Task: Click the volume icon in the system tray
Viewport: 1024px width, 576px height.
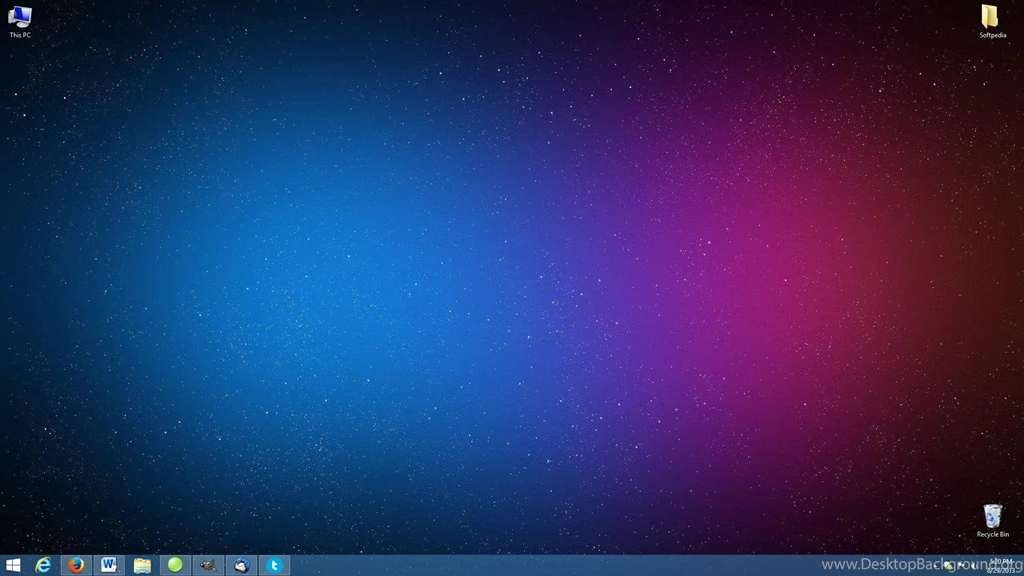Action: (x=972, y=565)
